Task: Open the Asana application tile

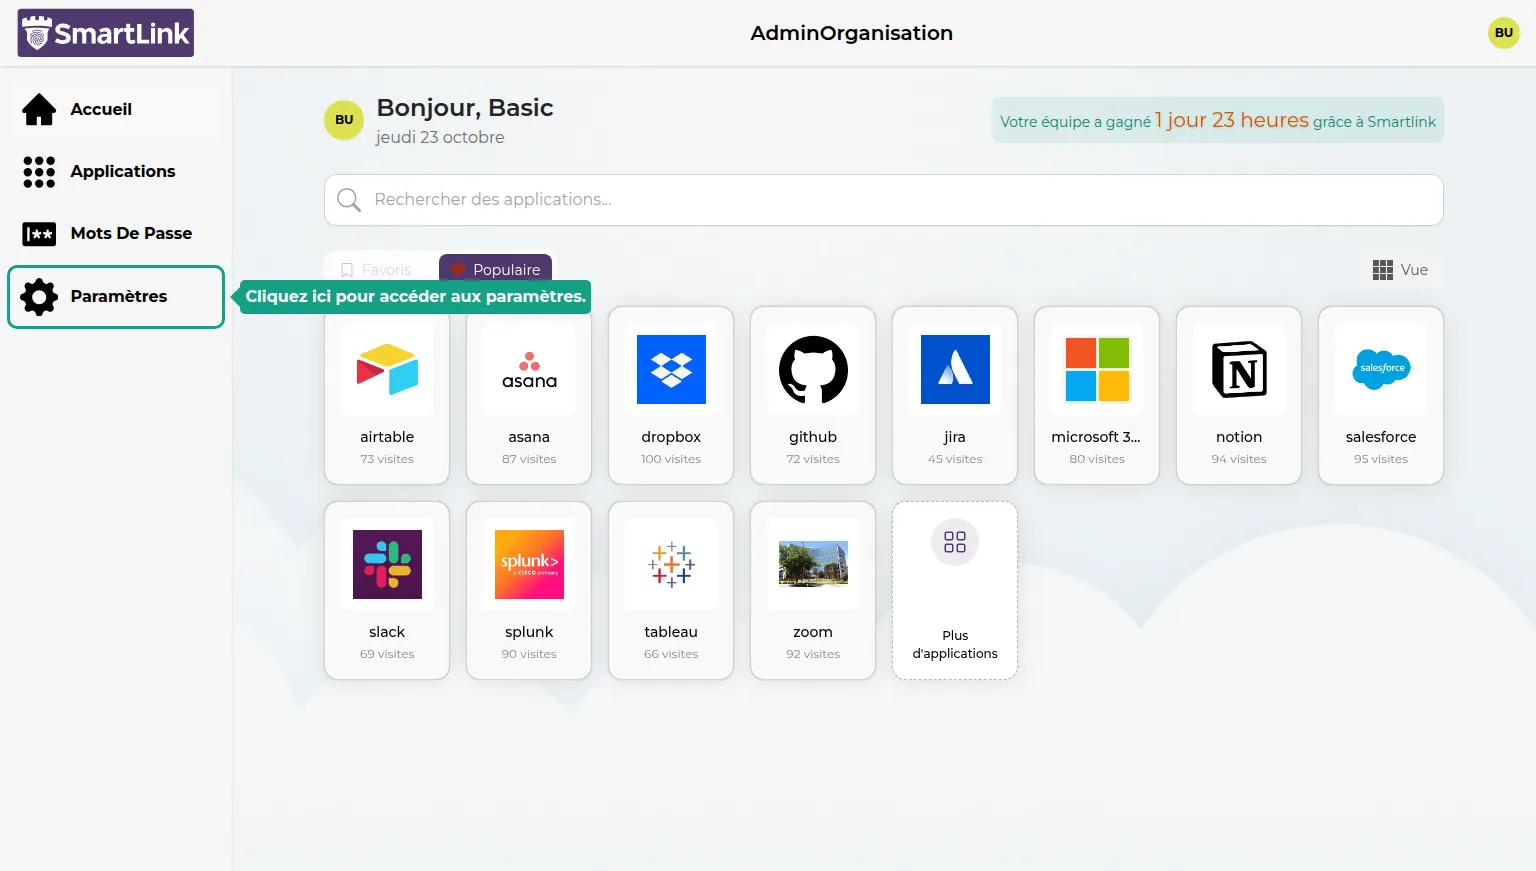Action: tap(529, 395)
